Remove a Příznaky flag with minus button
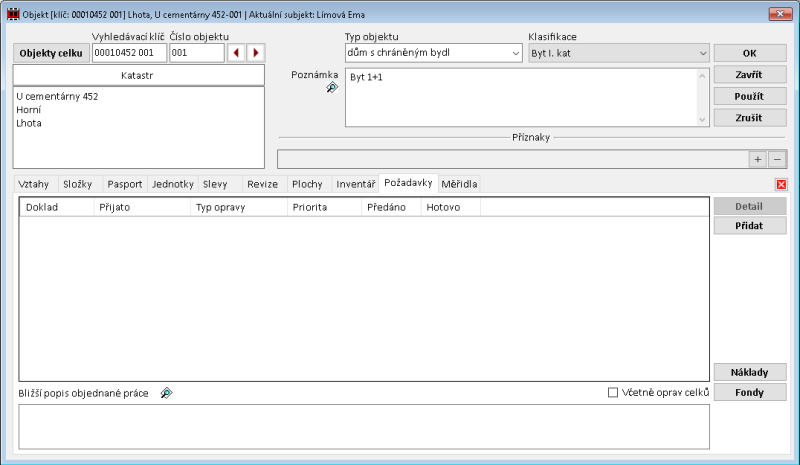This screenshot has width=800, height=465. tap(776, 159)
